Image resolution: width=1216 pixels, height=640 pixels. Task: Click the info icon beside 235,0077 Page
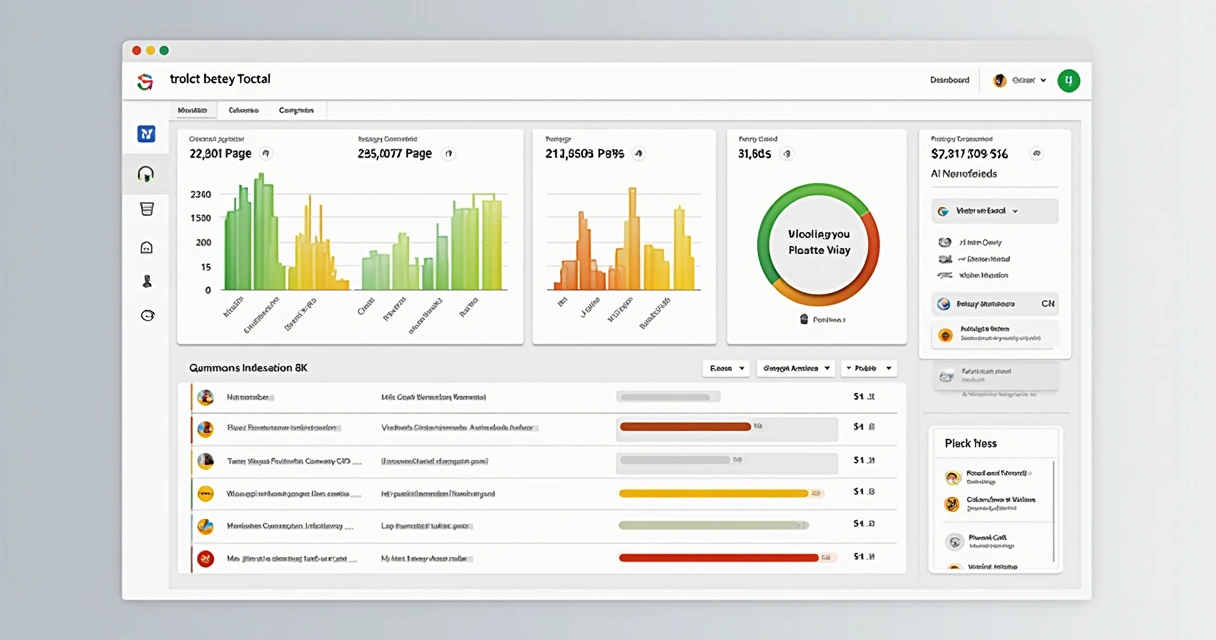448,154
